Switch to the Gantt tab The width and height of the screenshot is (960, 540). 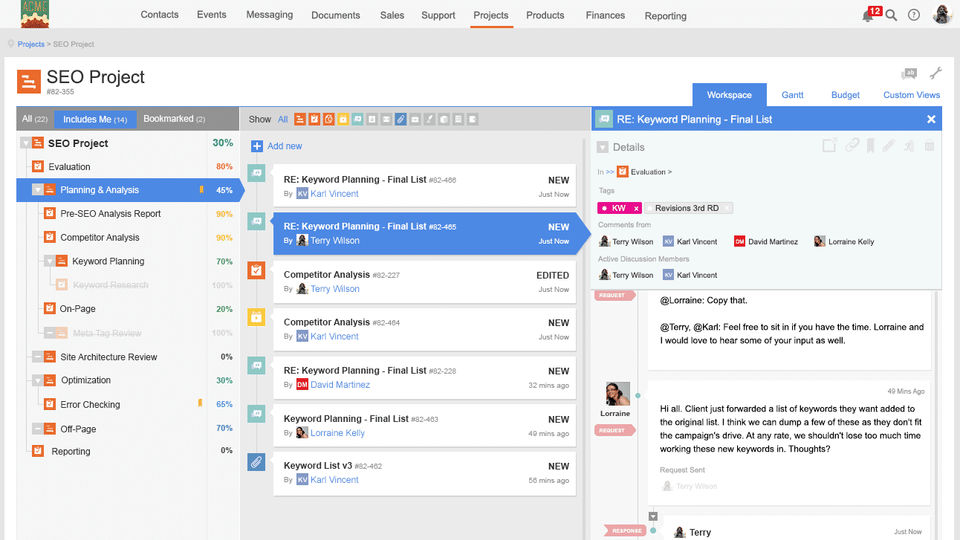pos(792,95)
